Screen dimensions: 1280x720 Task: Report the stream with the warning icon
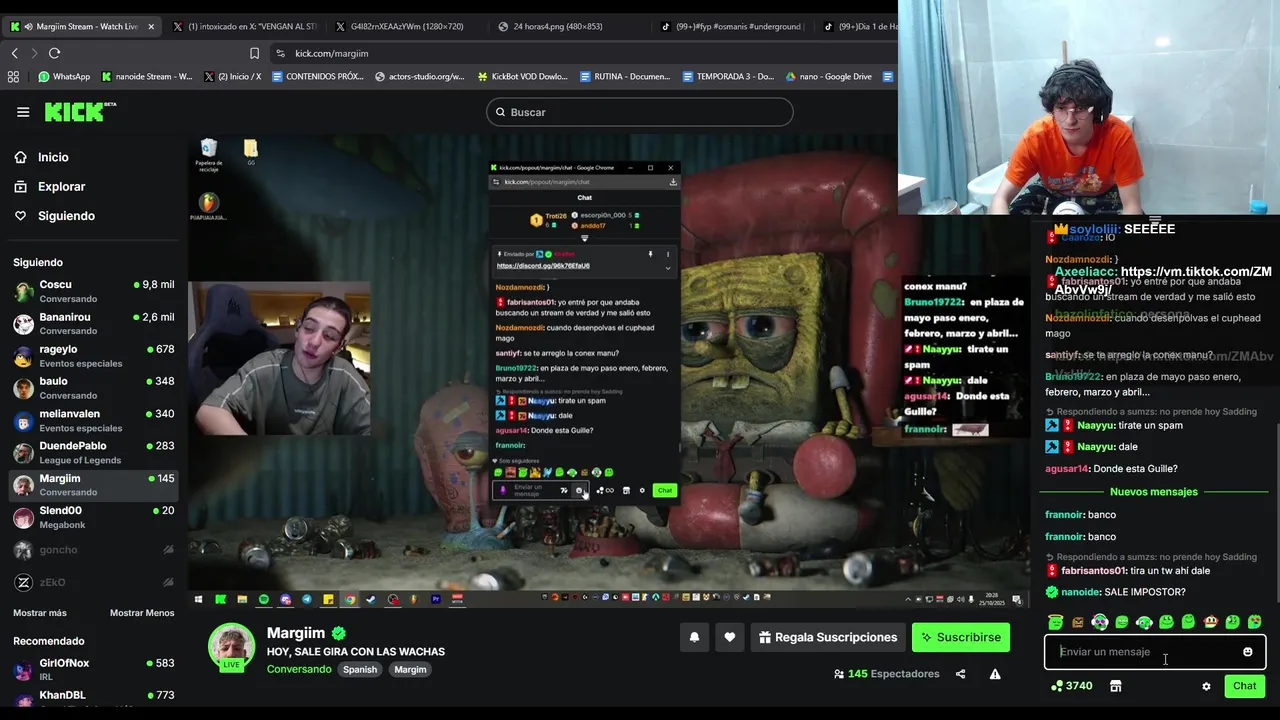[x=995, y=674]
